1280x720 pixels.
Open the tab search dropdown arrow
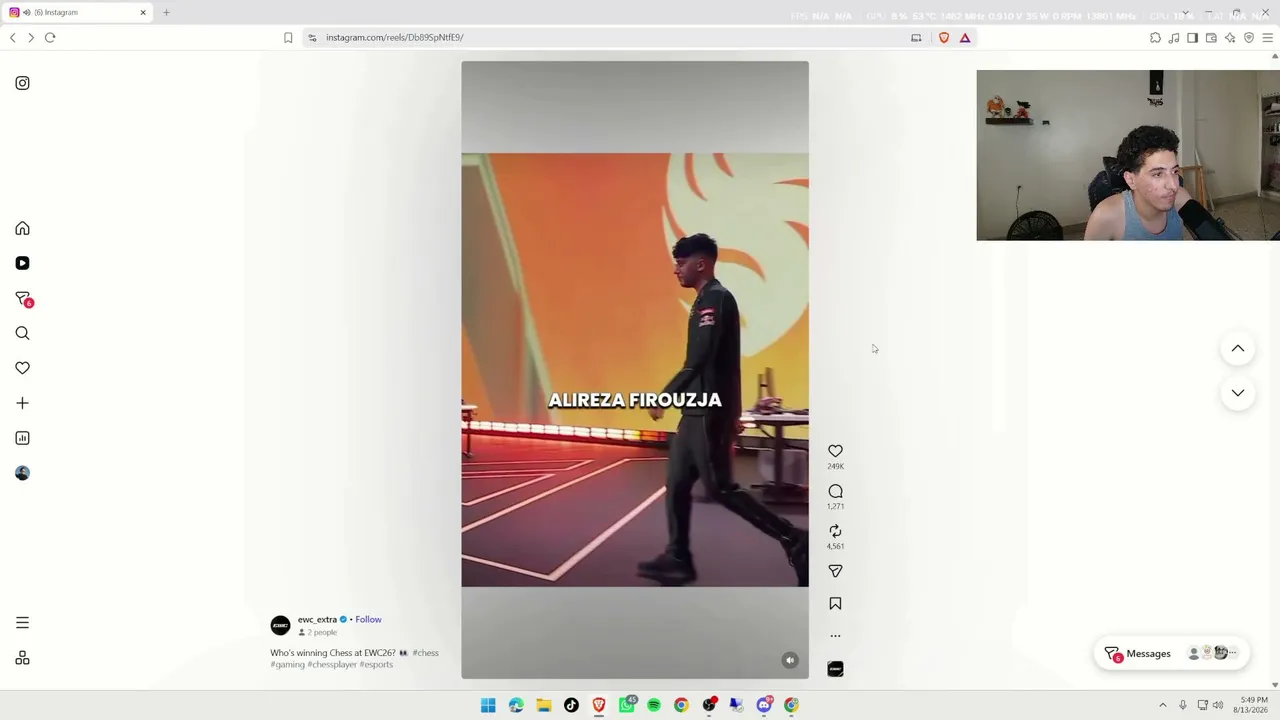1185,13
